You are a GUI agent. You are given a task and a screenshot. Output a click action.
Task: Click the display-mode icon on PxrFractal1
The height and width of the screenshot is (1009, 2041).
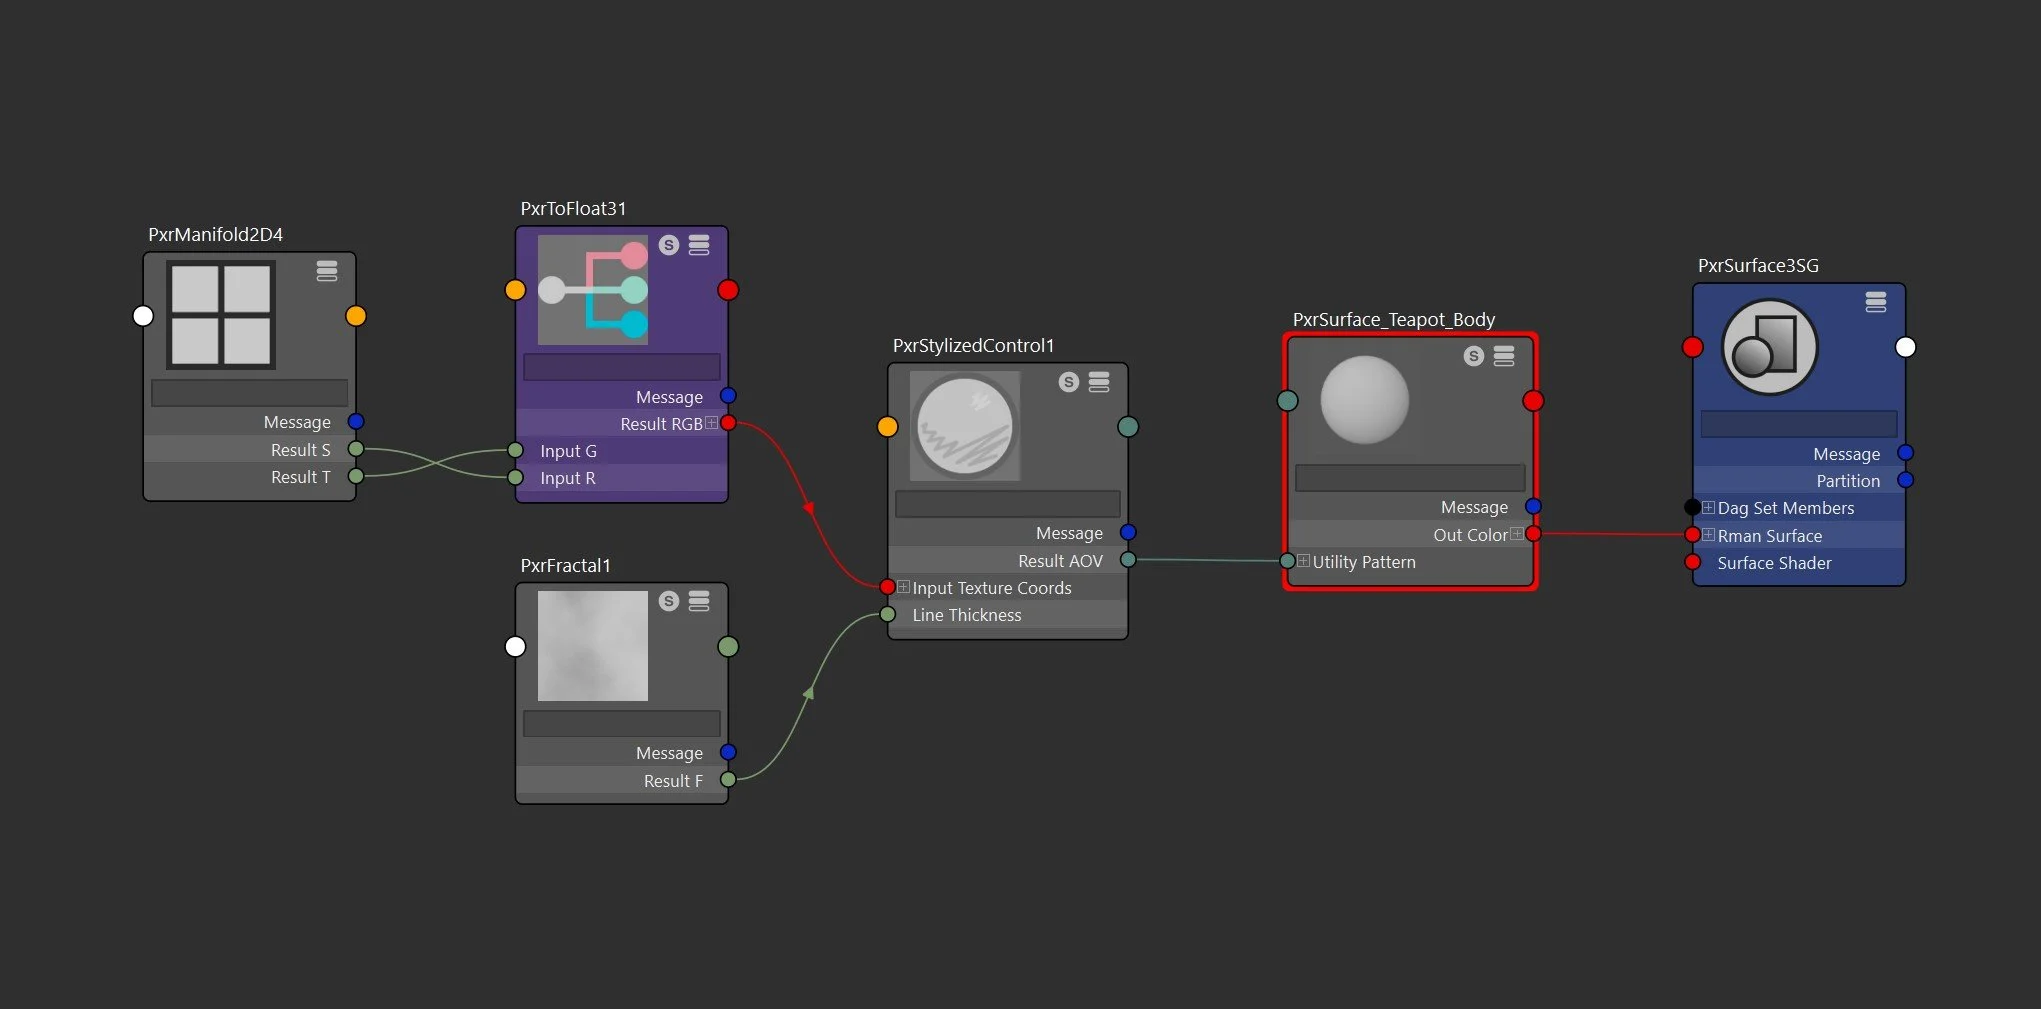698,602
